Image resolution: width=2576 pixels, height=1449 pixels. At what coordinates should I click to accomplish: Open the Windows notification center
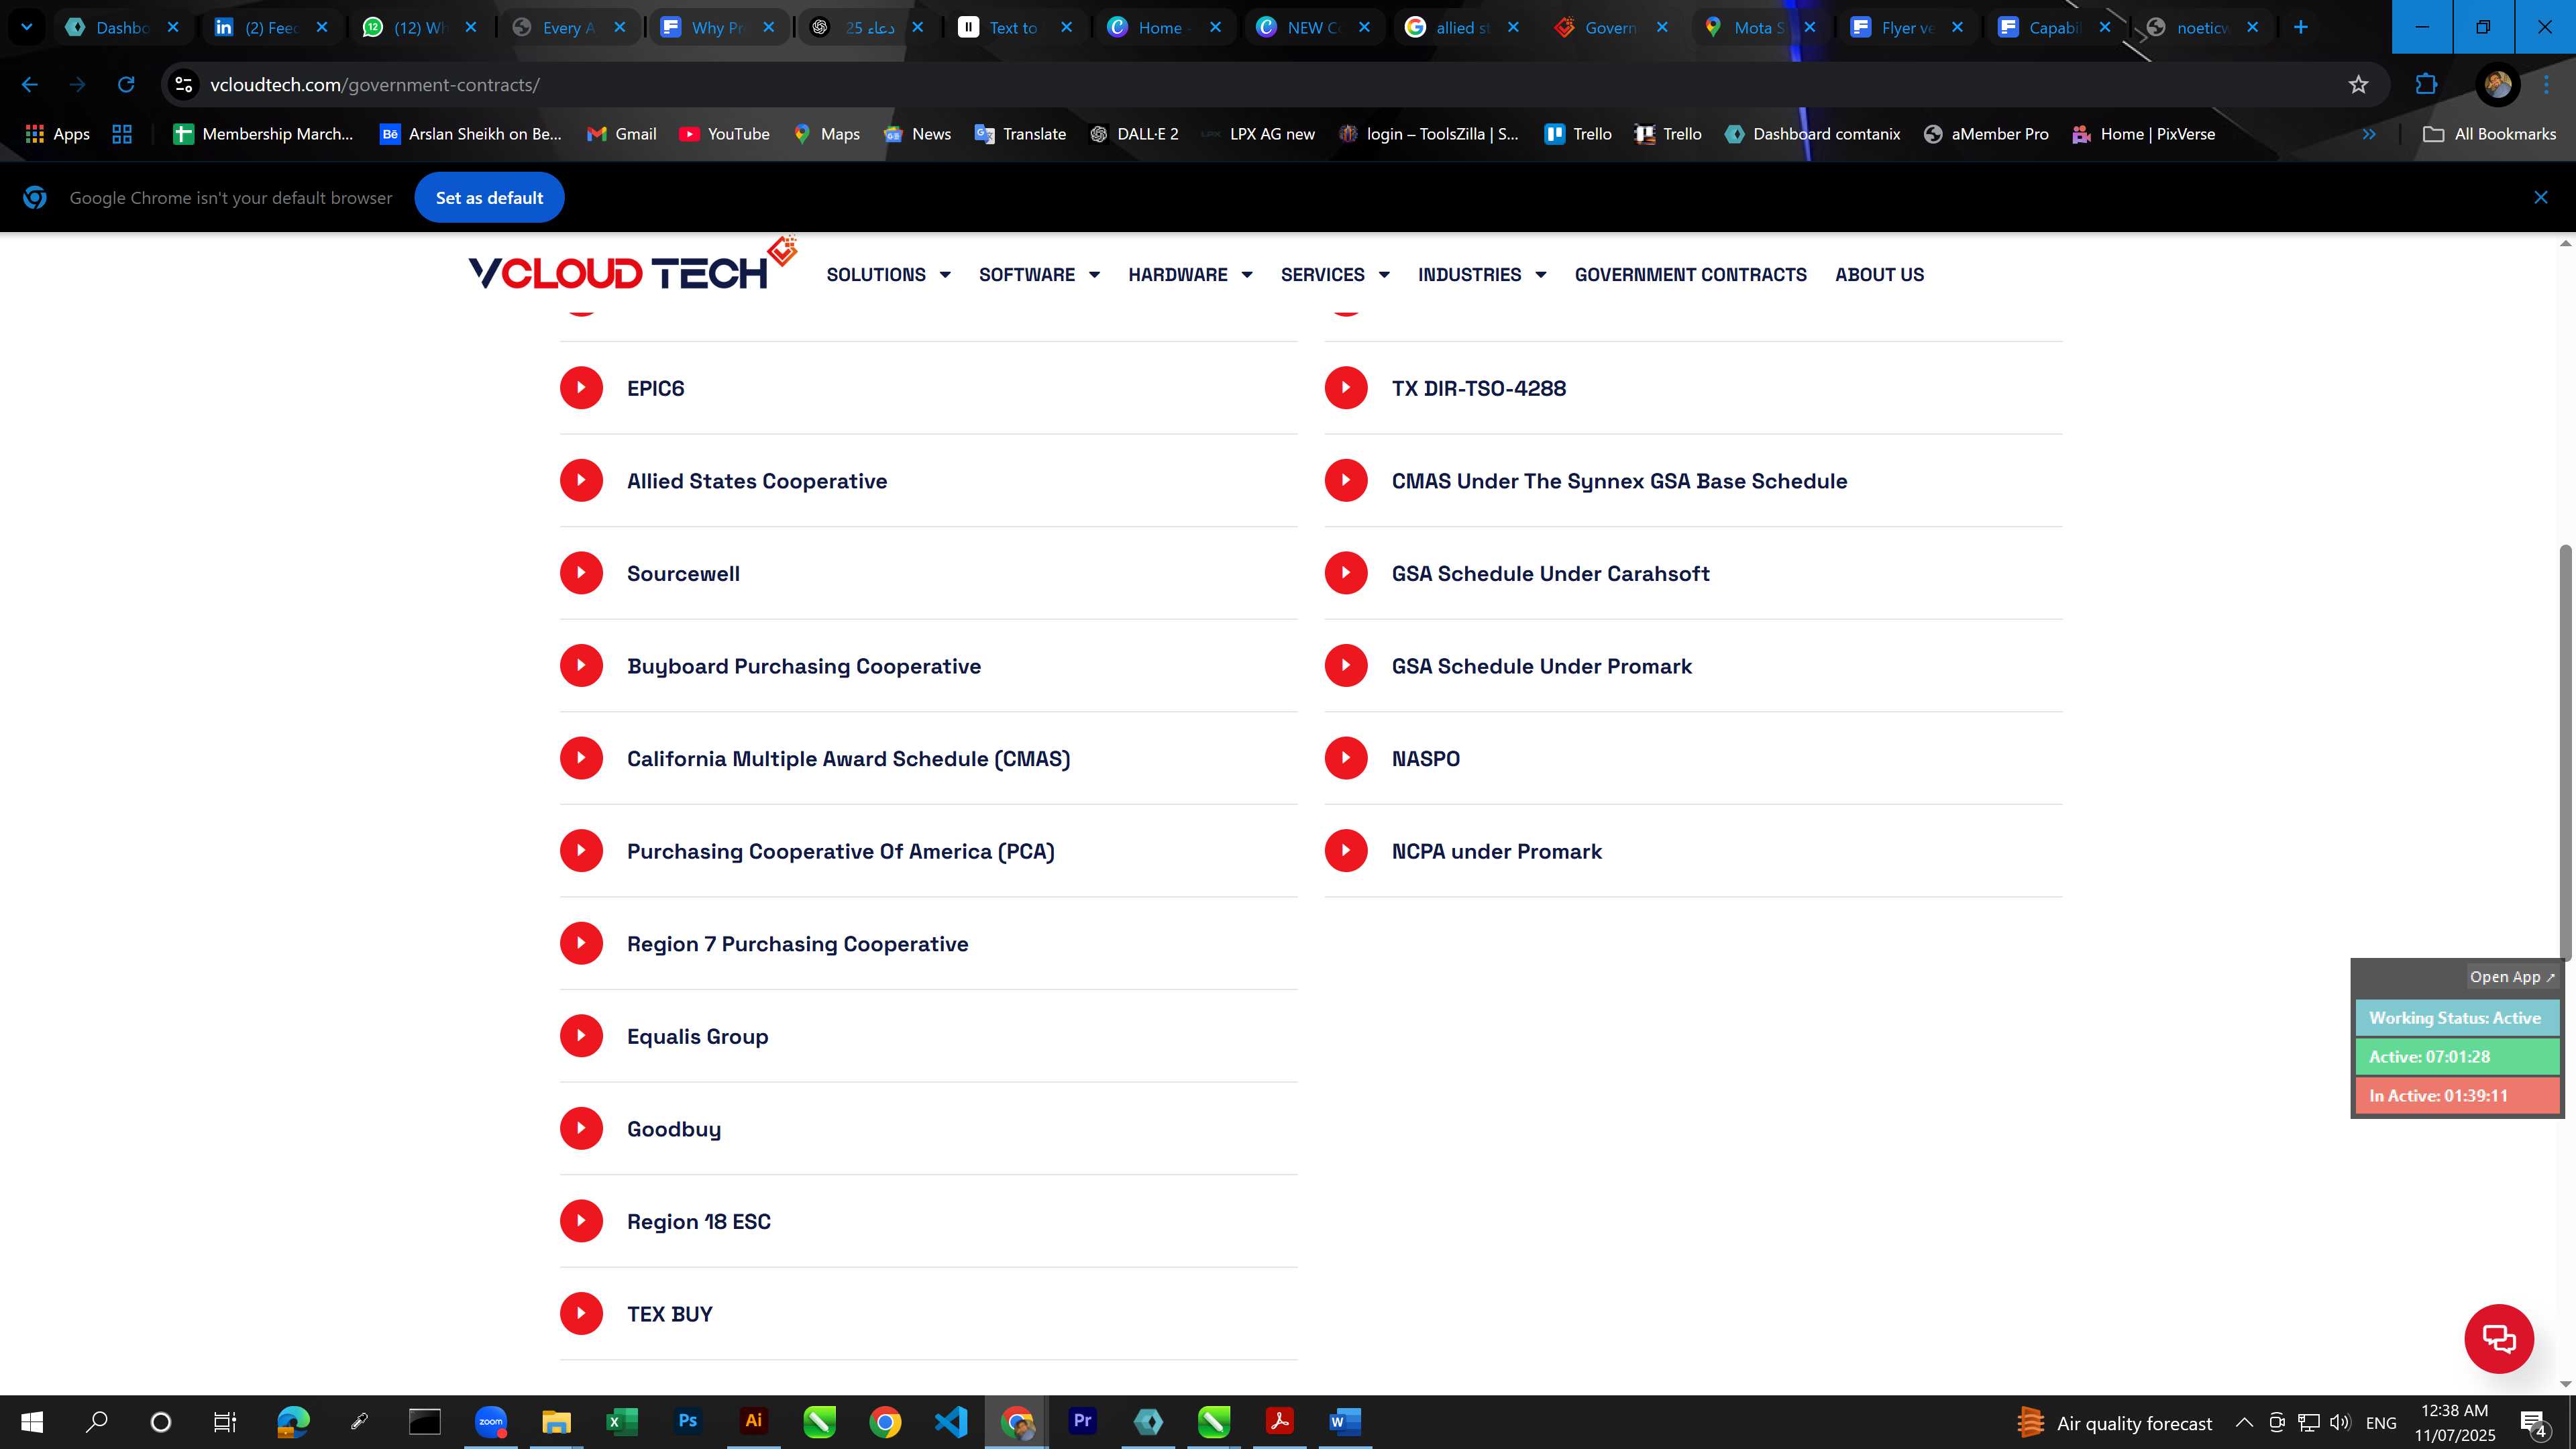[2533, 1422]
